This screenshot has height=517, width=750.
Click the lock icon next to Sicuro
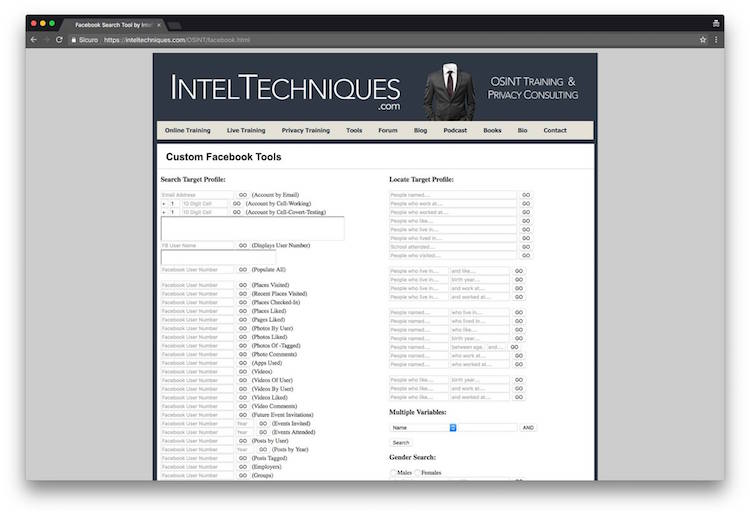(74, 40)
